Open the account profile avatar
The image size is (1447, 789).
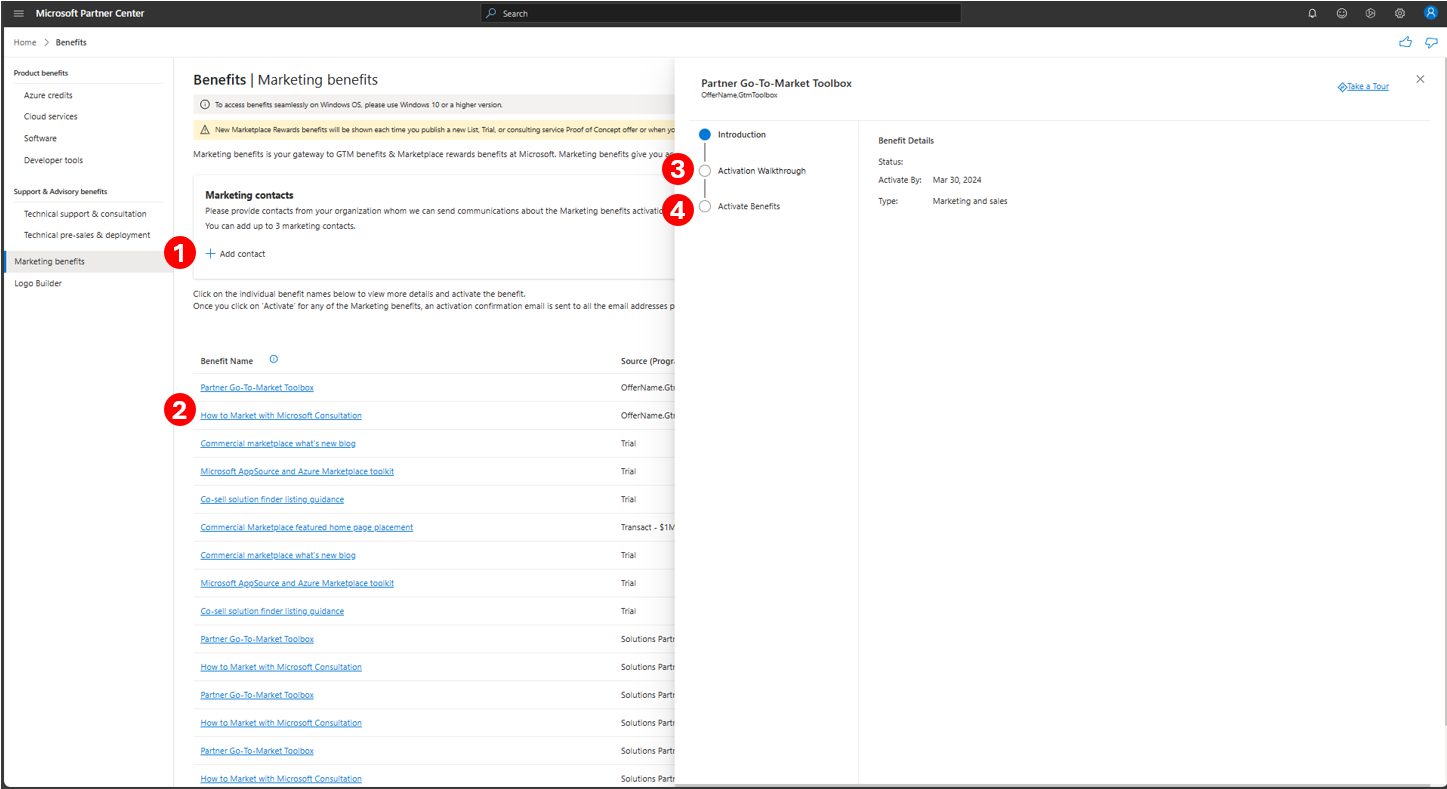click(1430, 13)
